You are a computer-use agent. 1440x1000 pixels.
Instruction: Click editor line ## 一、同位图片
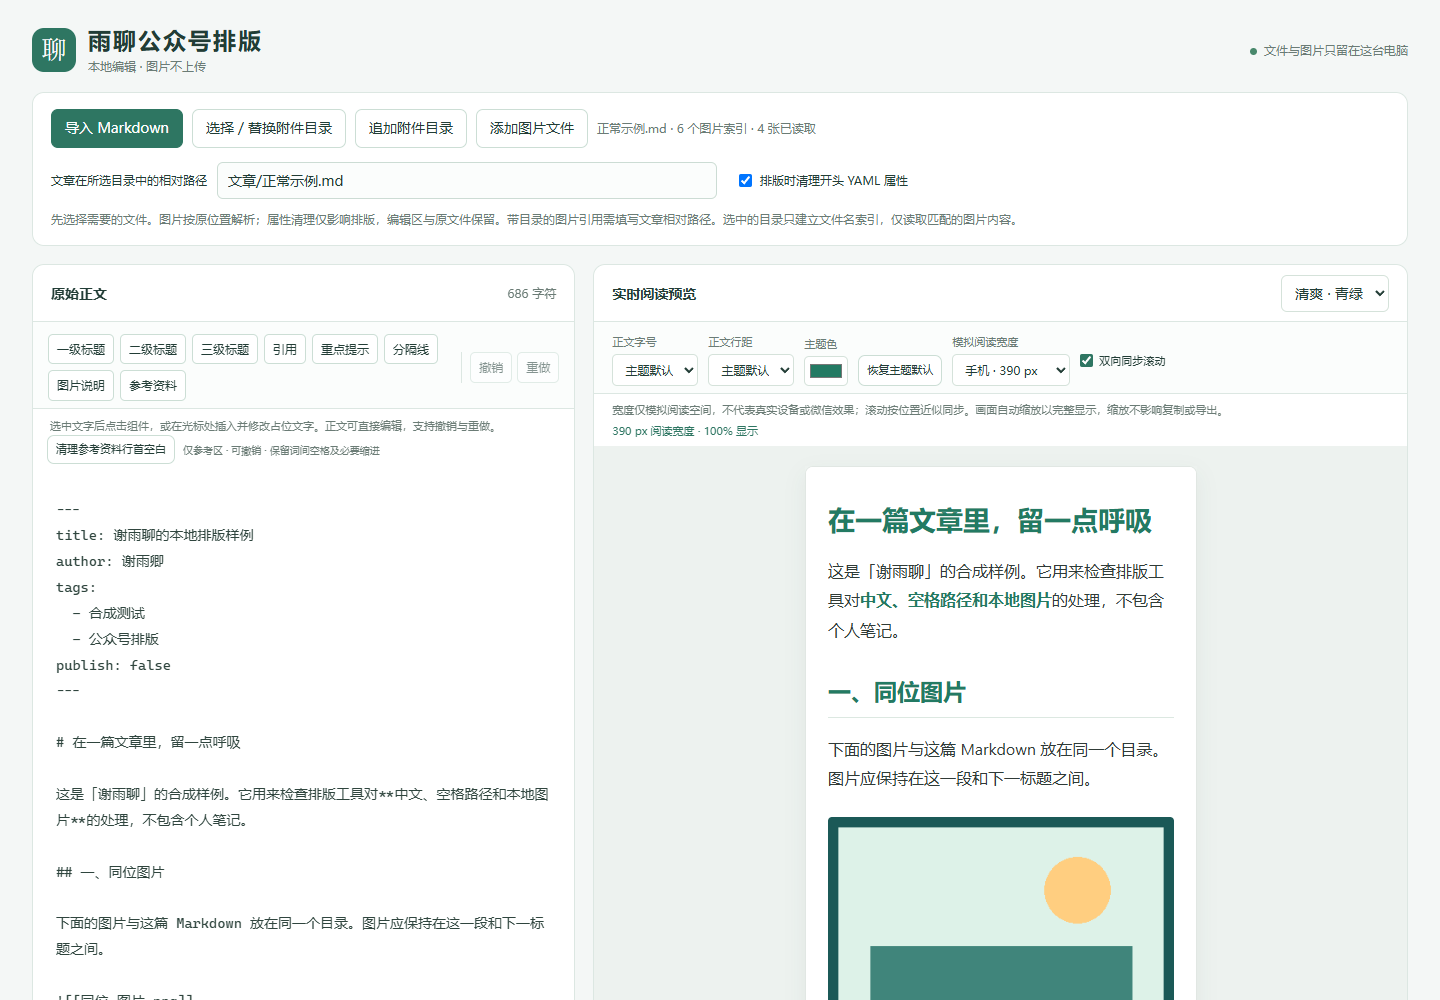pyautogui.click(x=110, y=873)
